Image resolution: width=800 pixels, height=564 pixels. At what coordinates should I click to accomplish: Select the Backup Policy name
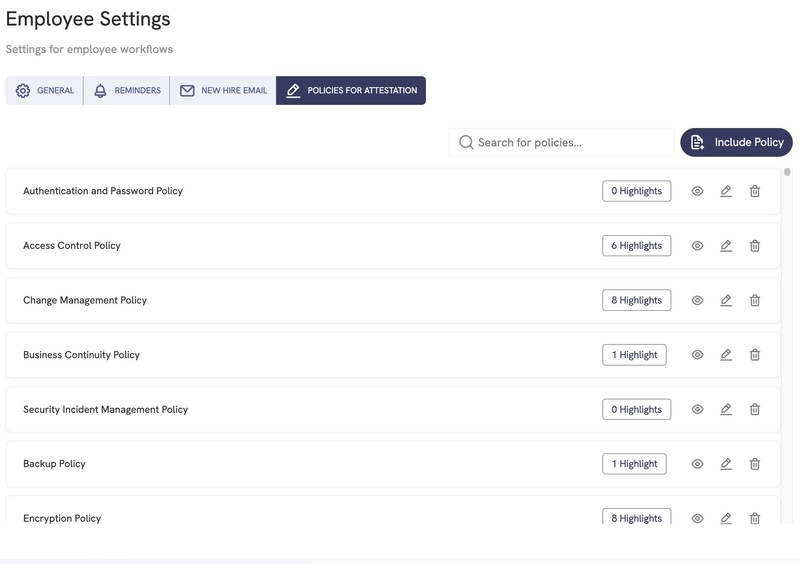coord(54,464)
